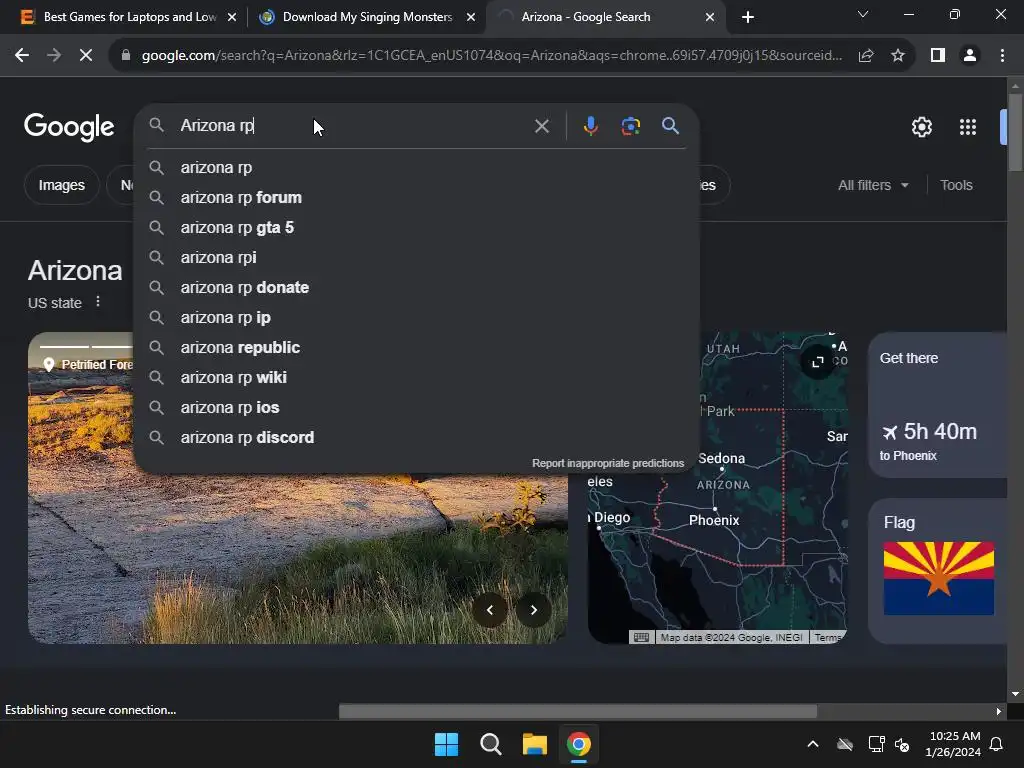
Task: Open the Chrome side panel
Action: pos(938,56)
